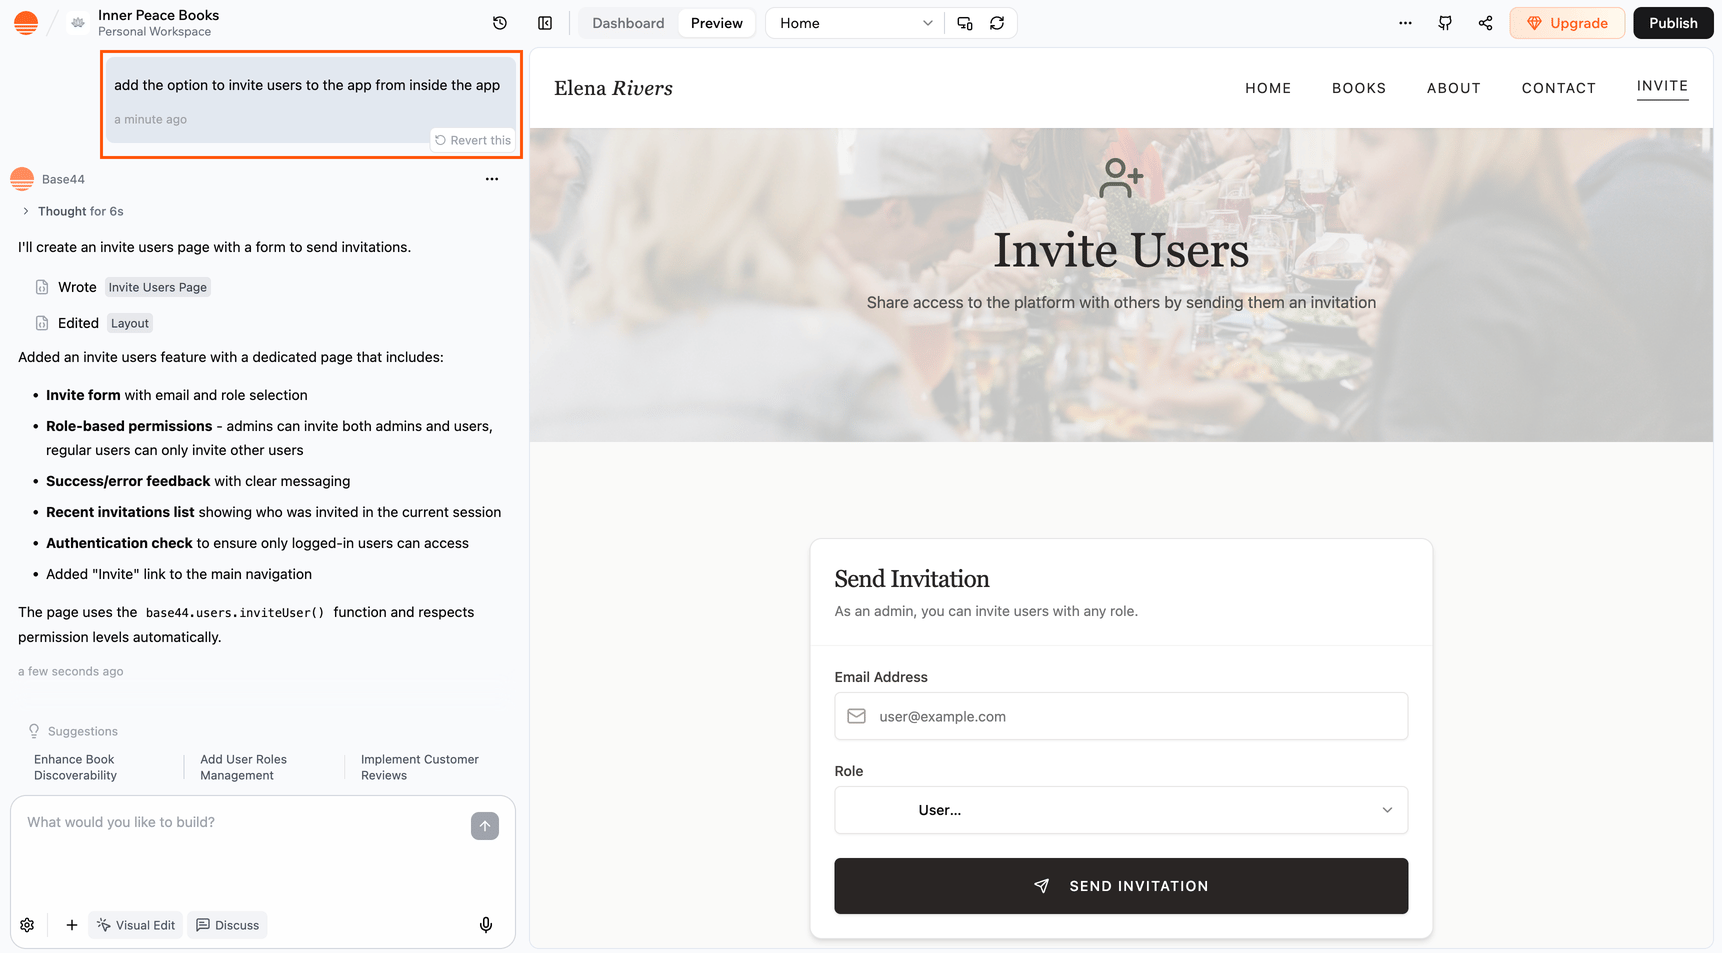Open the three-dot more options menu in top bar
Screen dimensions: 1722x953
(1405, 23)
